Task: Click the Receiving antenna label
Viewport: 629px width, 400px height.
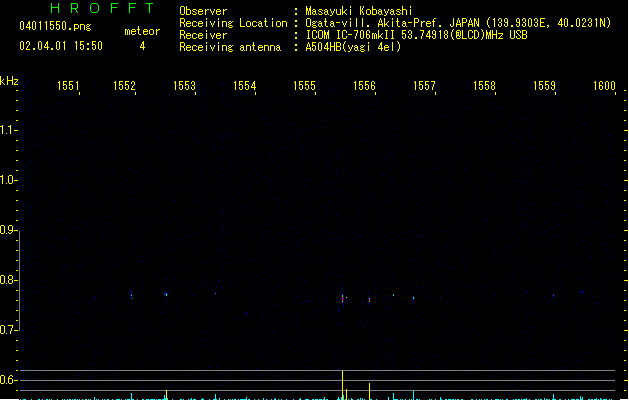Action: 230,47
